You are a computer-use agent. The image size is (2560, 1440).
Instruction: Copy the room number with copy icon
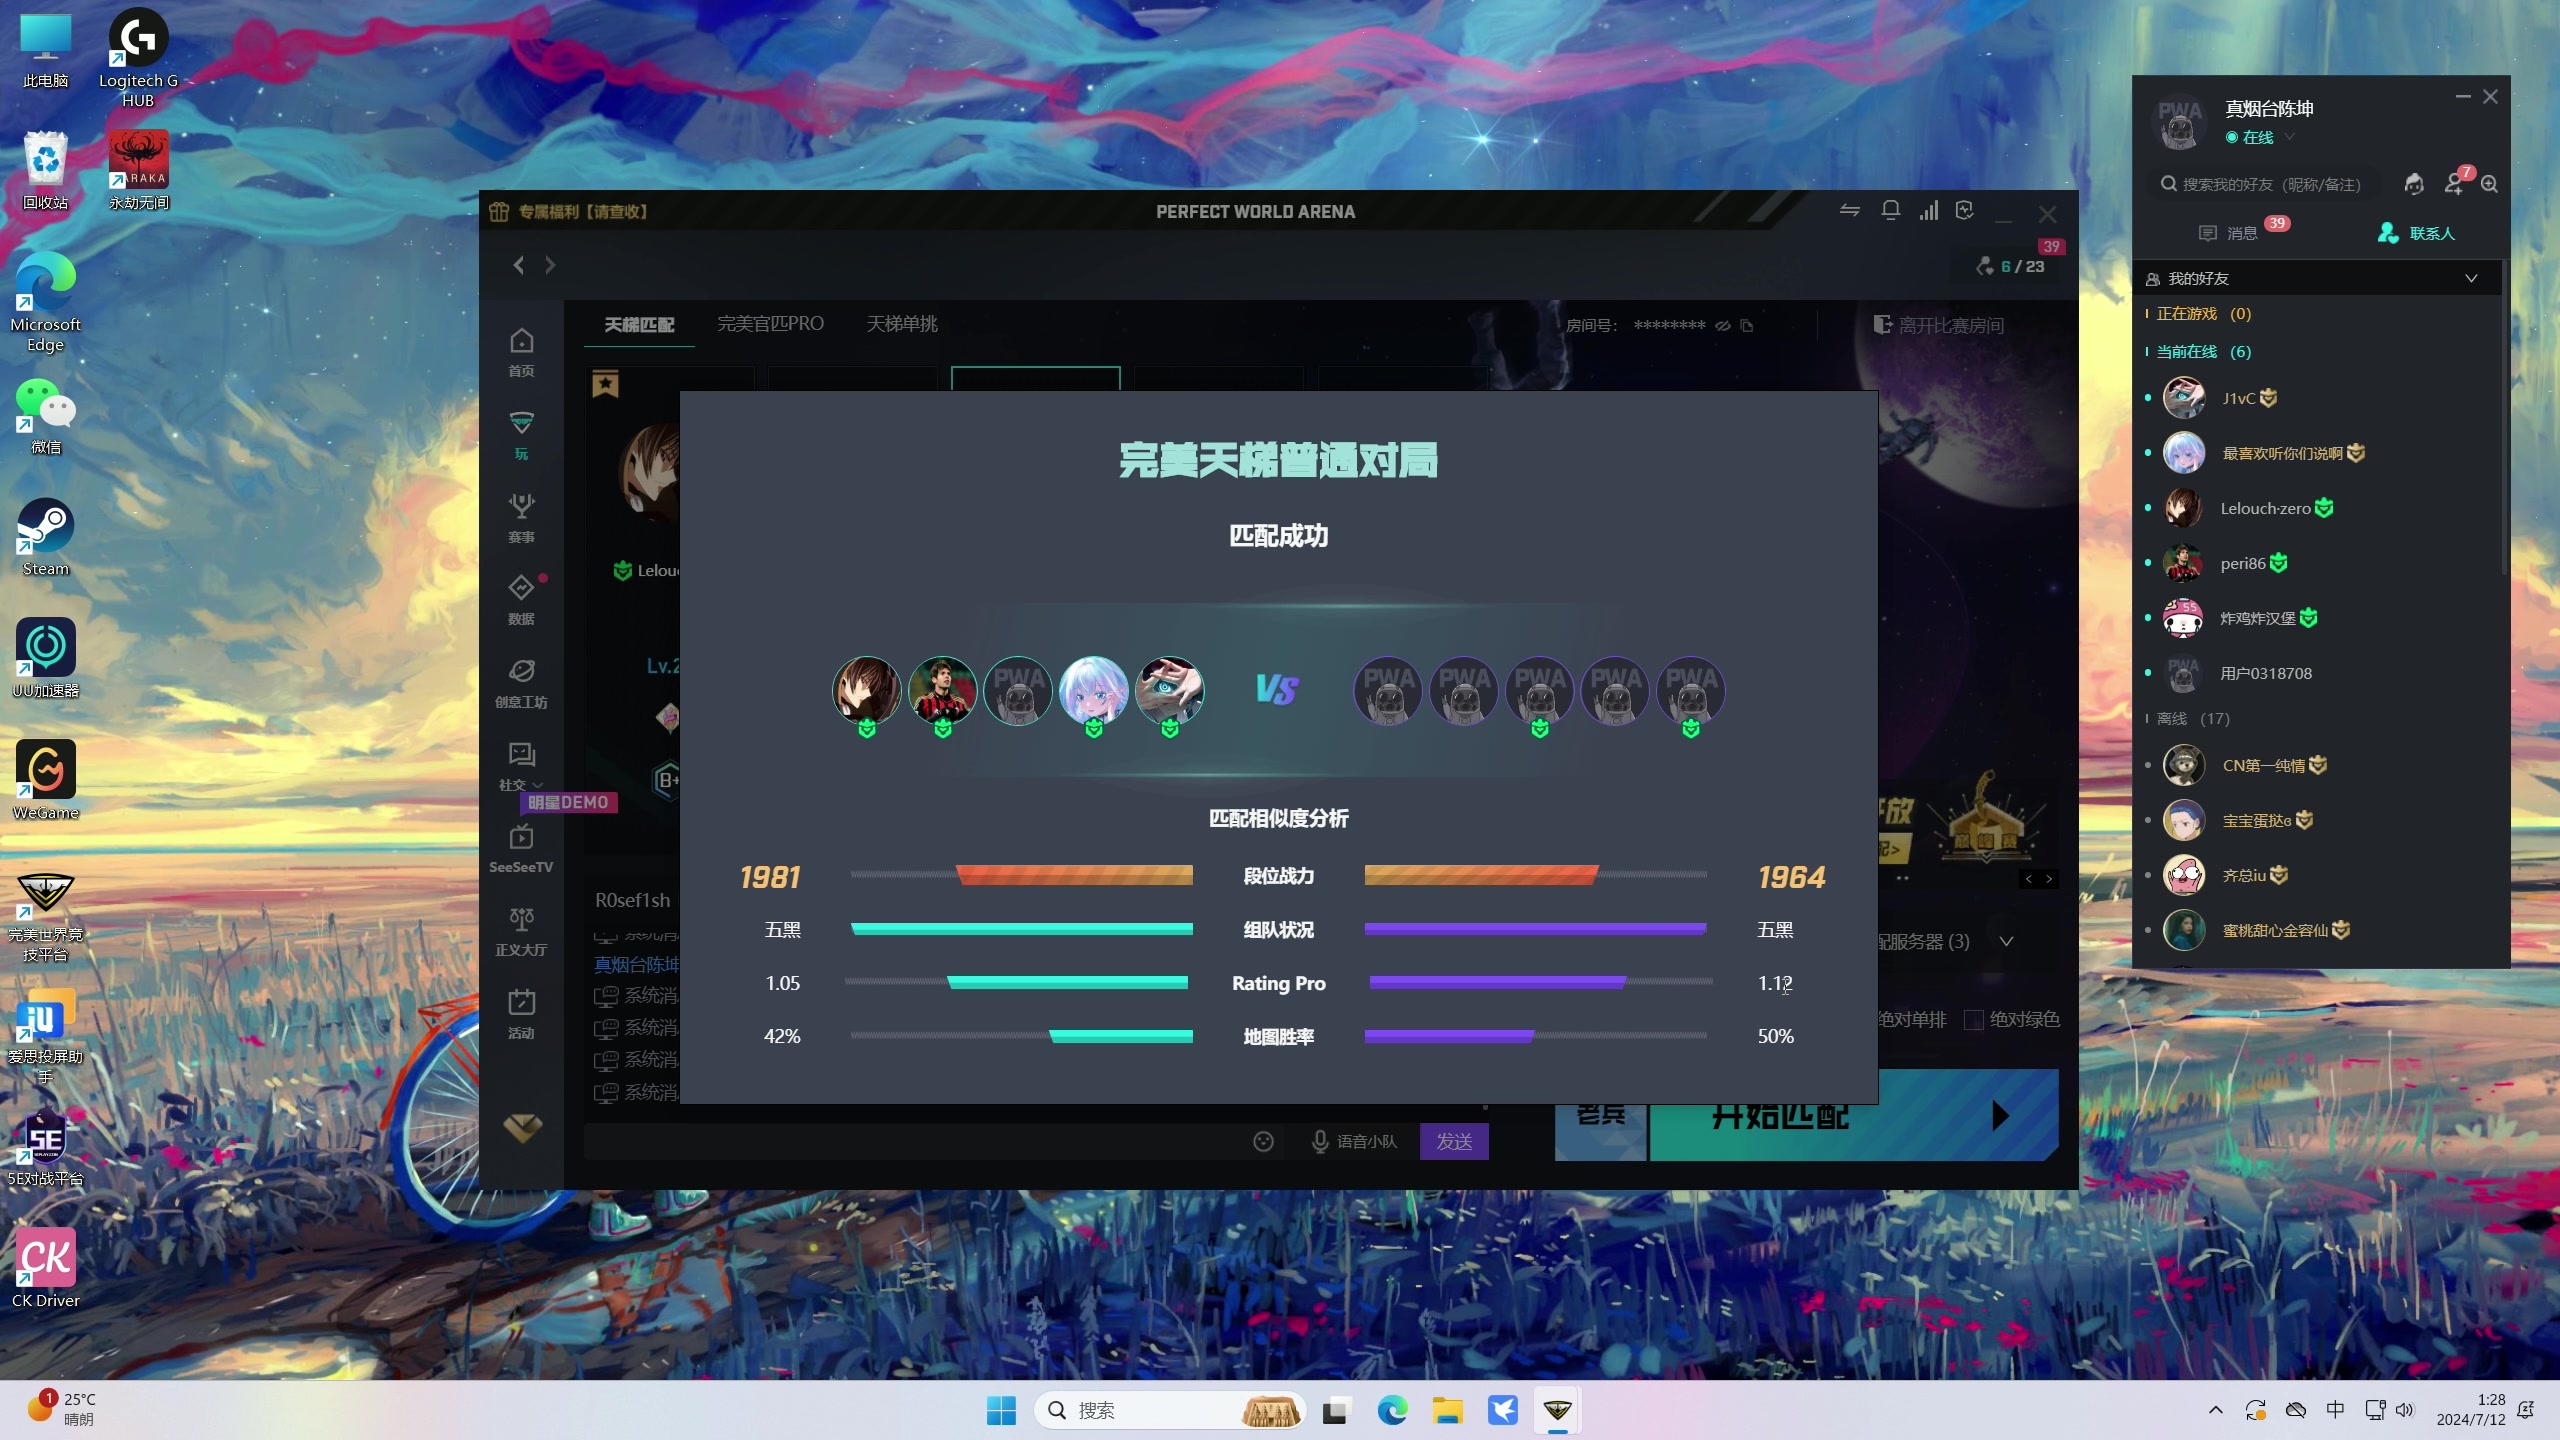point(1746,325)
